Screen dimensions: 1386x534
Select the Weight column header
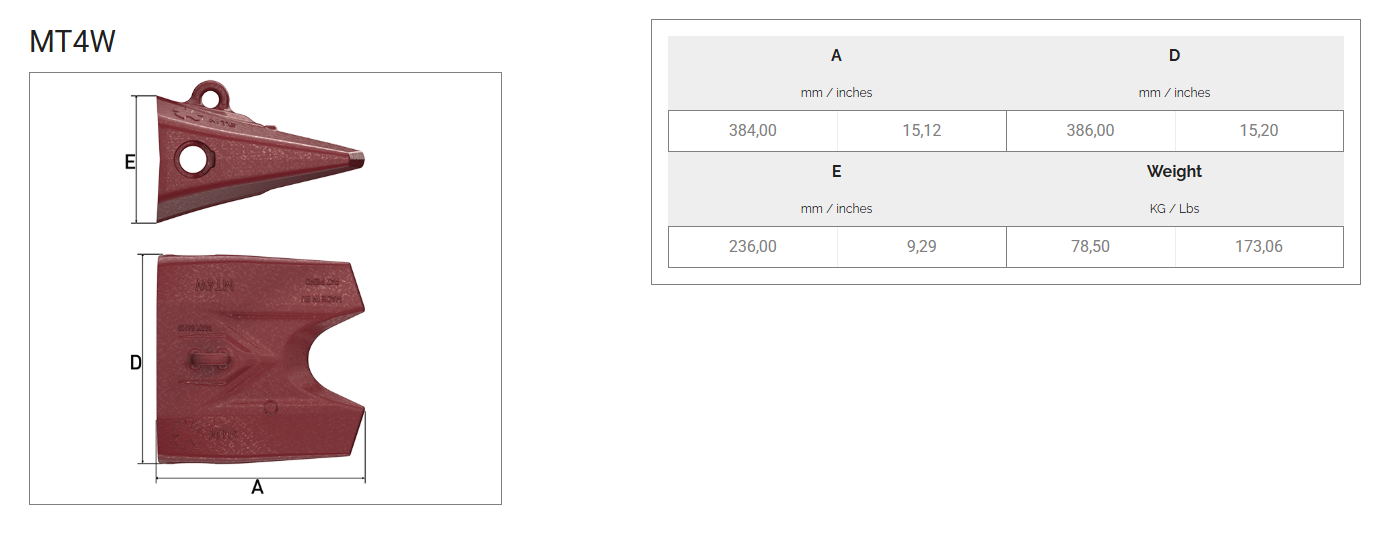(x=1174, y=172)
